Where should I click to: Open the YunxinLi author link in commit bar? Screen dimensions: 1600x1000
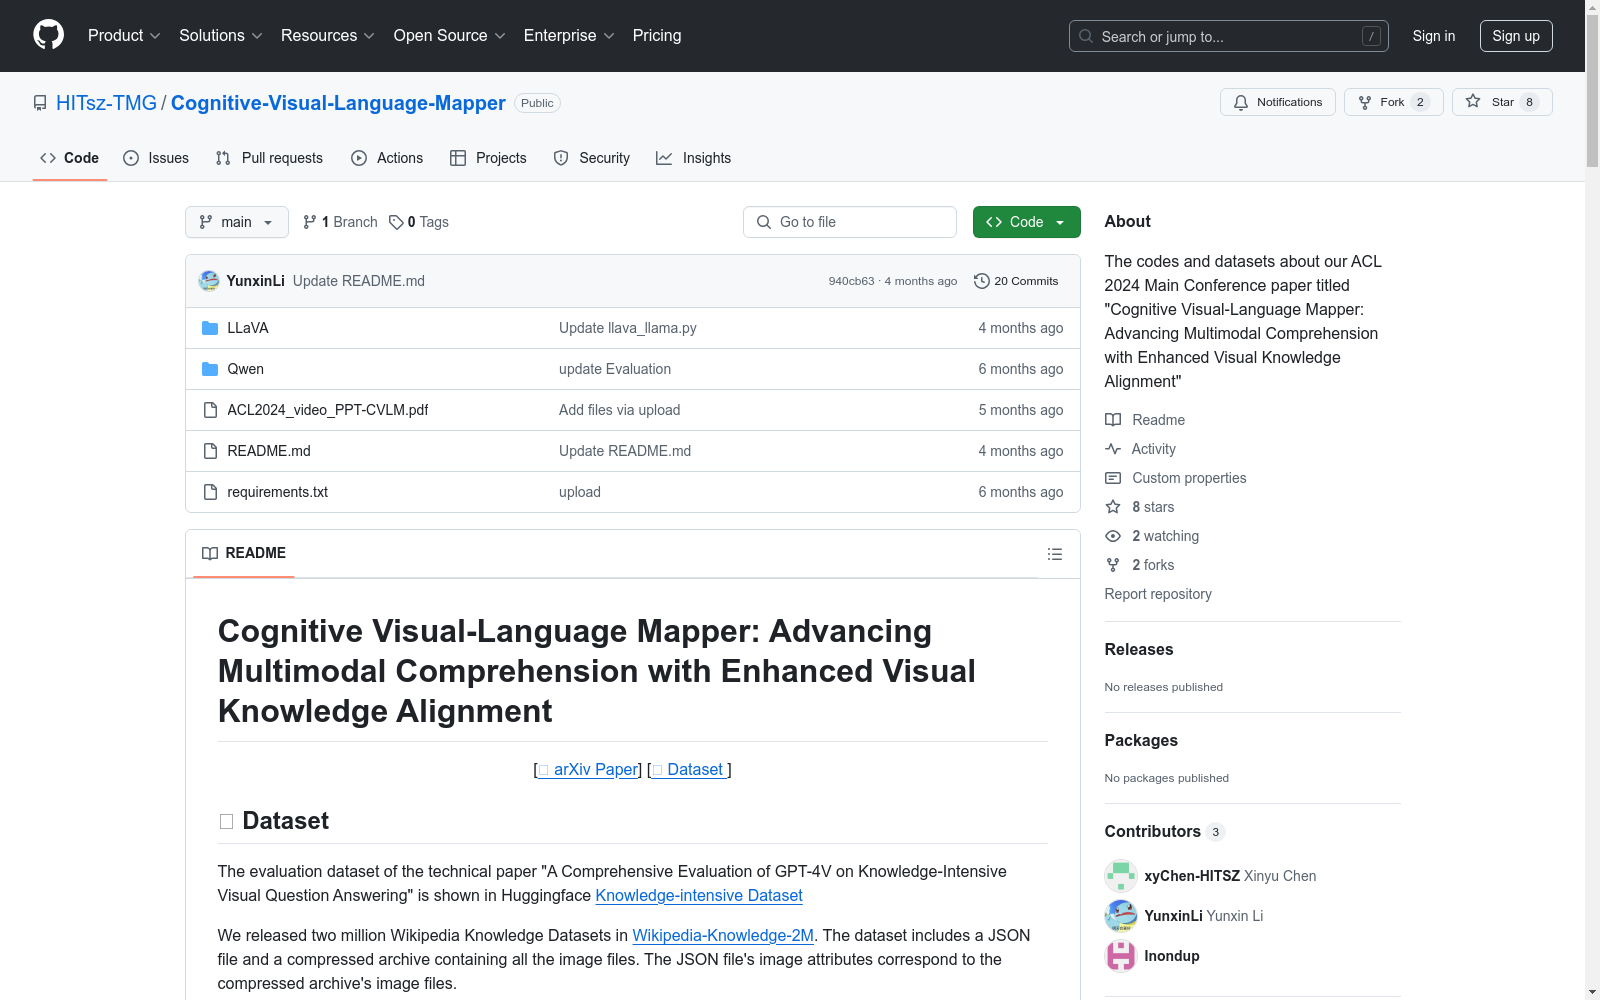coord(255,281)
